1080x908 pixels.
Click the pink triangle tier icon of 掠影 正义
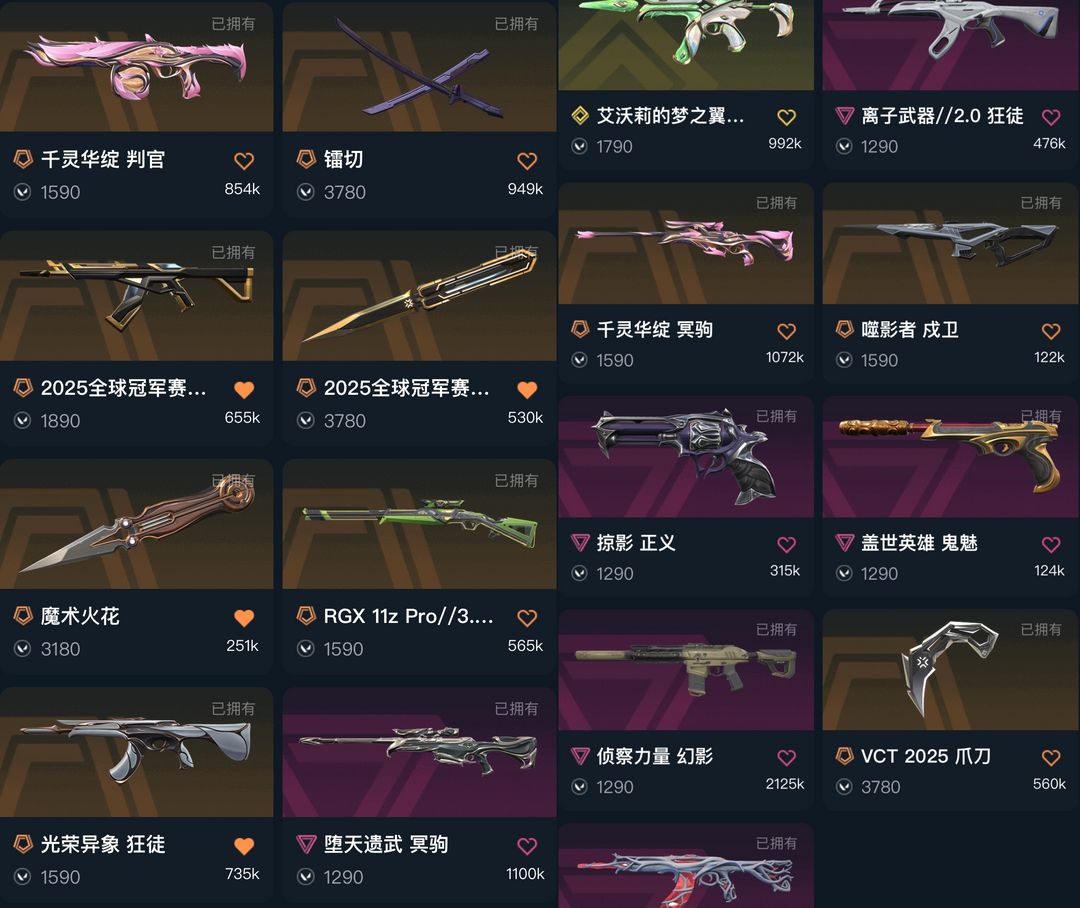(580, 543)
